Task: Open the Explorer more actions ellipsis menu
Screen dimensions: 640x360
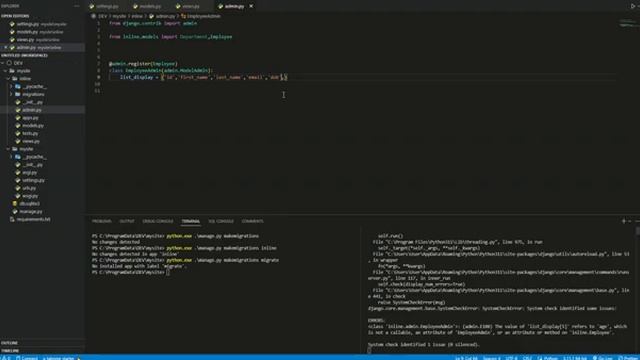Action: 76,6
